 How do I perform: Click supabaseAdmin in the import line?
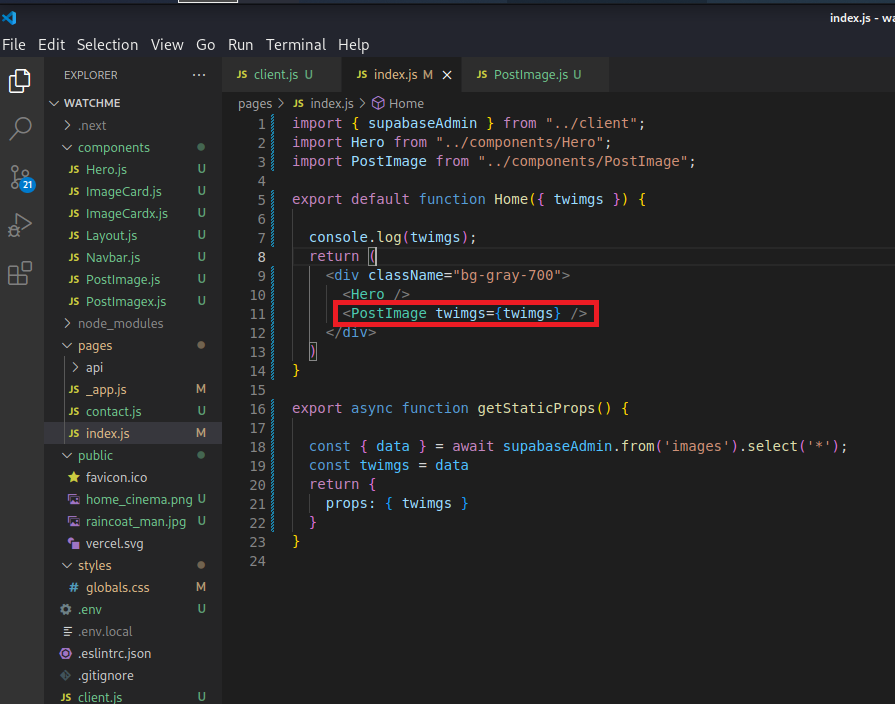click(422, 123)
